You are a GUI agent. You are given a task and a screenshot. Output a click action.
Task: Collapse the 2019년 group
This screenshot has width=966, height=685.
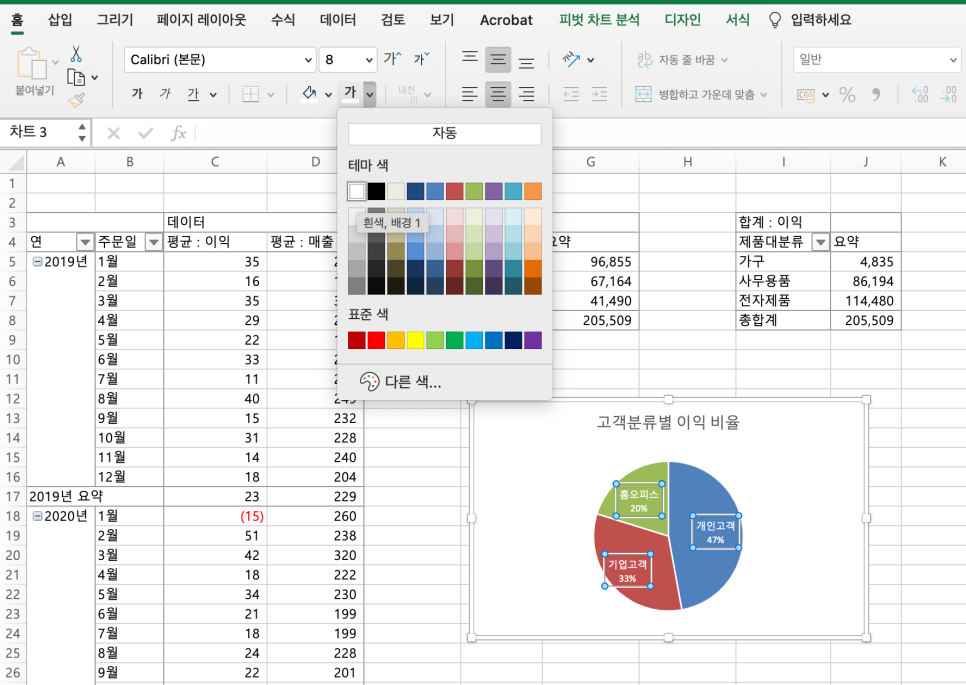(37, 262)
